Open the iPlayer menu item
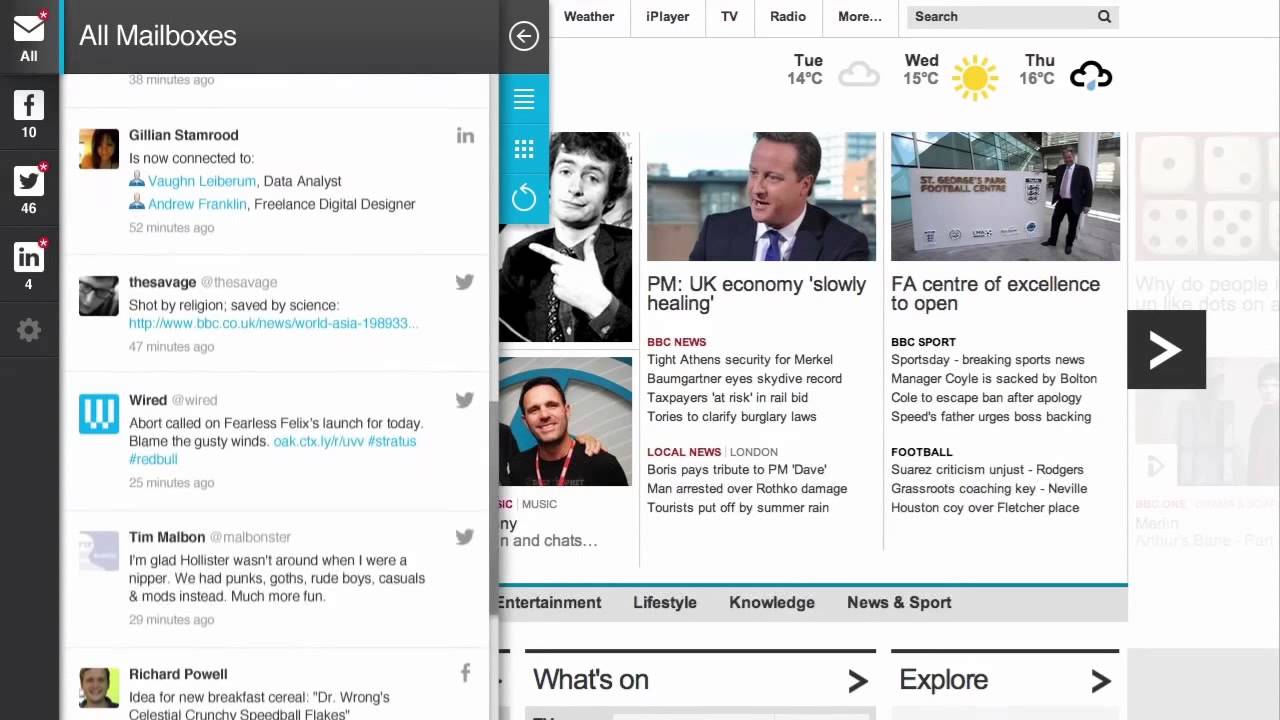The height and width of the screenshot is (720, 1280). (x=667, y=16)
